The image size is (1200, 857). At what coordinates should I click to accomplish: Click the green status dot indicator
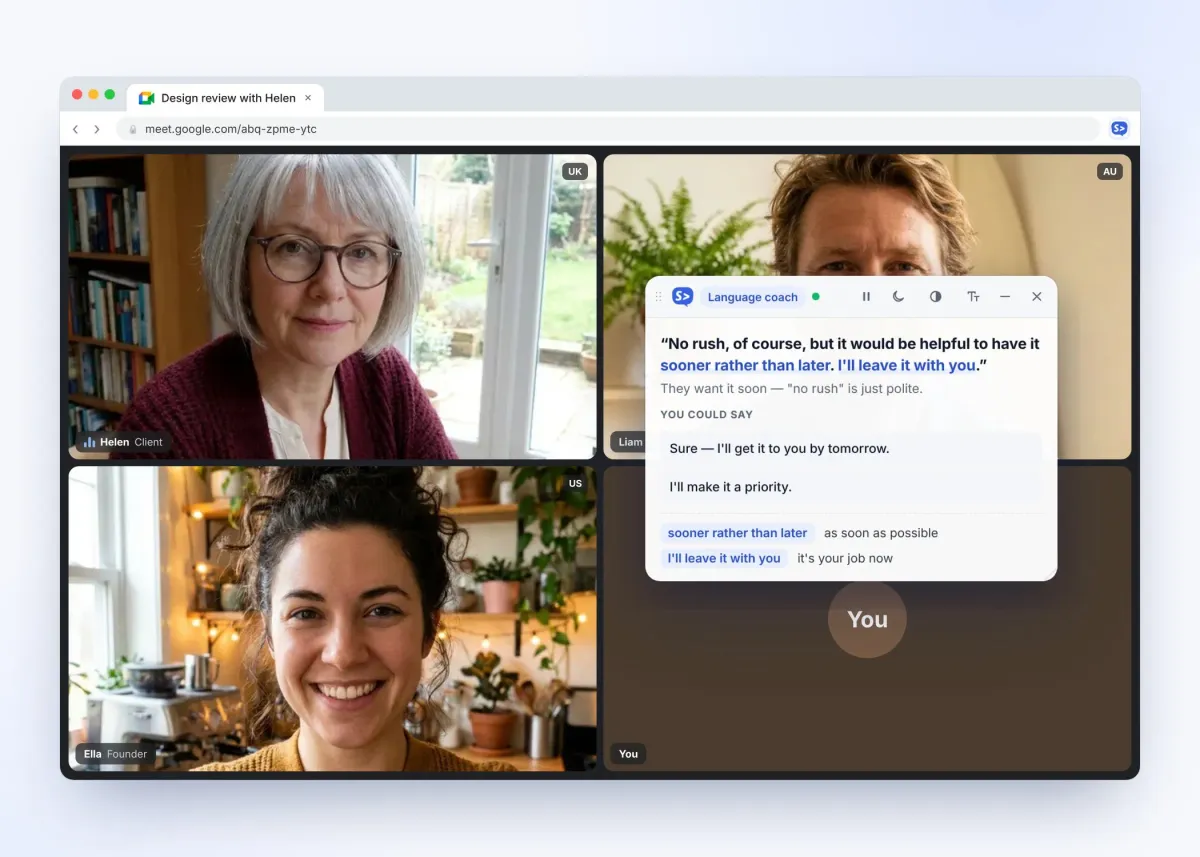tap(816, 297)
